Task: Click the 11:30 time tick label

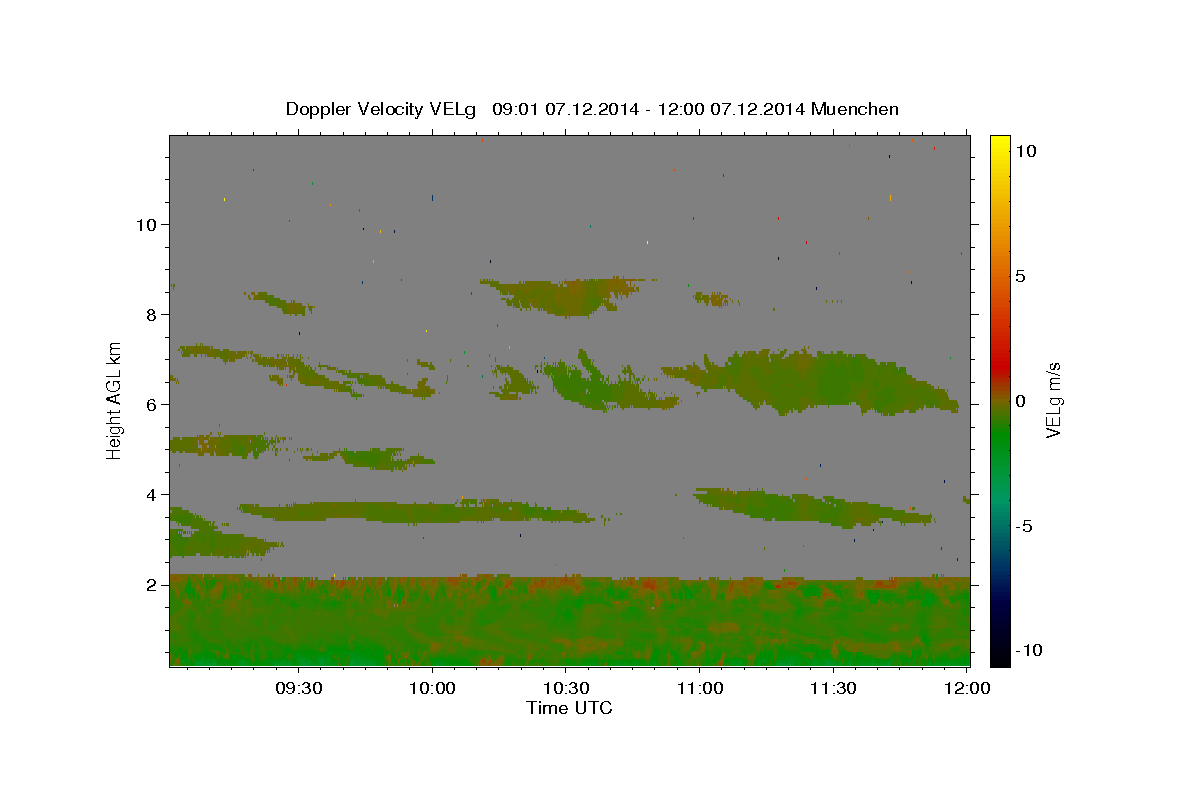Action: [834, 689]
